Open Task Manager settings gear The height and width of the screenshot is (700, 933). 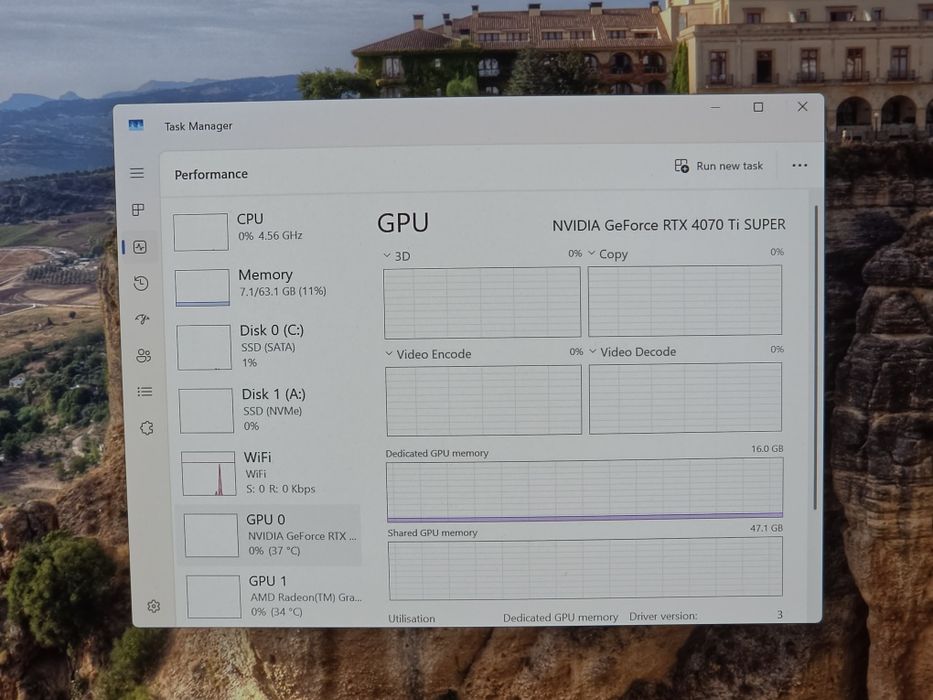(x=154, y=606)
